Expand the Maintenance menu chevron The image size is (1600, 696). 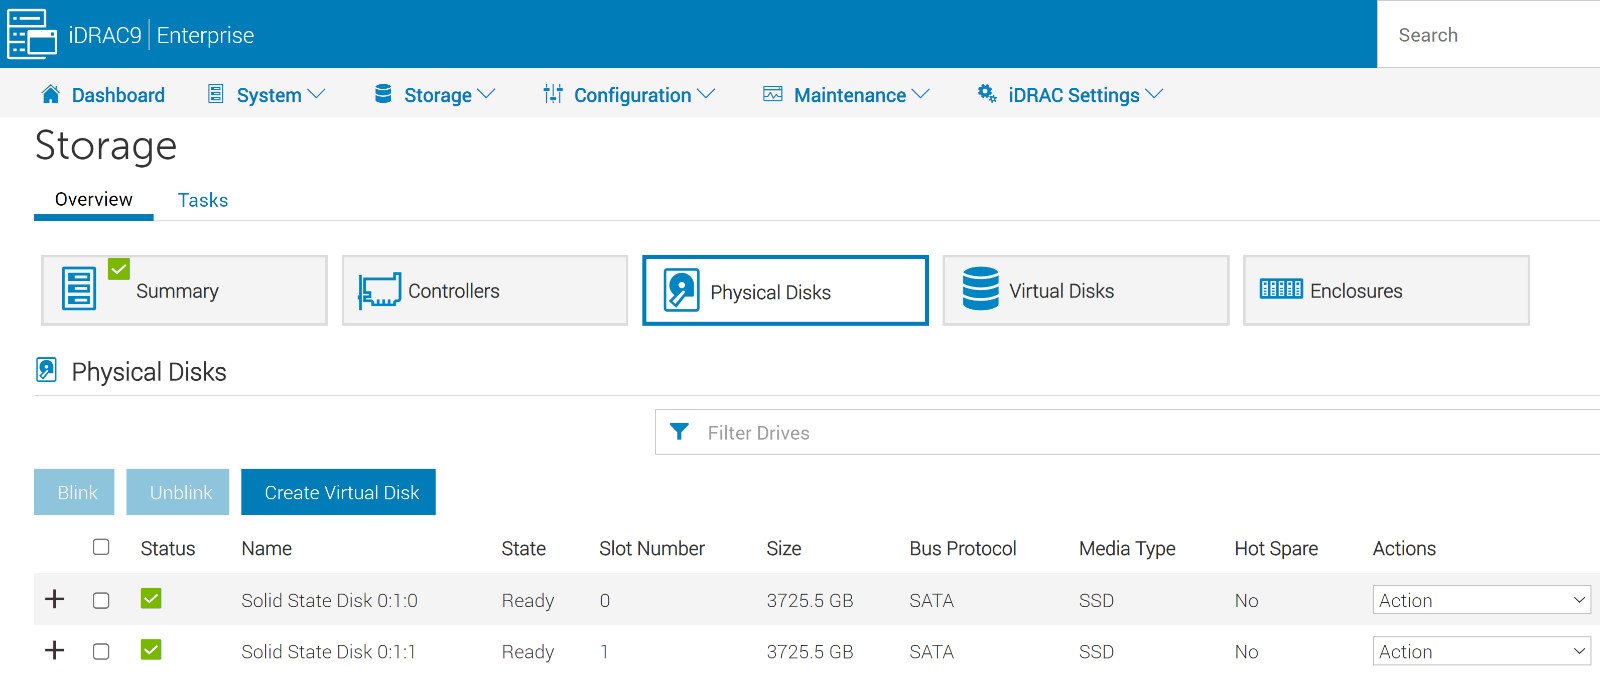(x=921, y=94)
